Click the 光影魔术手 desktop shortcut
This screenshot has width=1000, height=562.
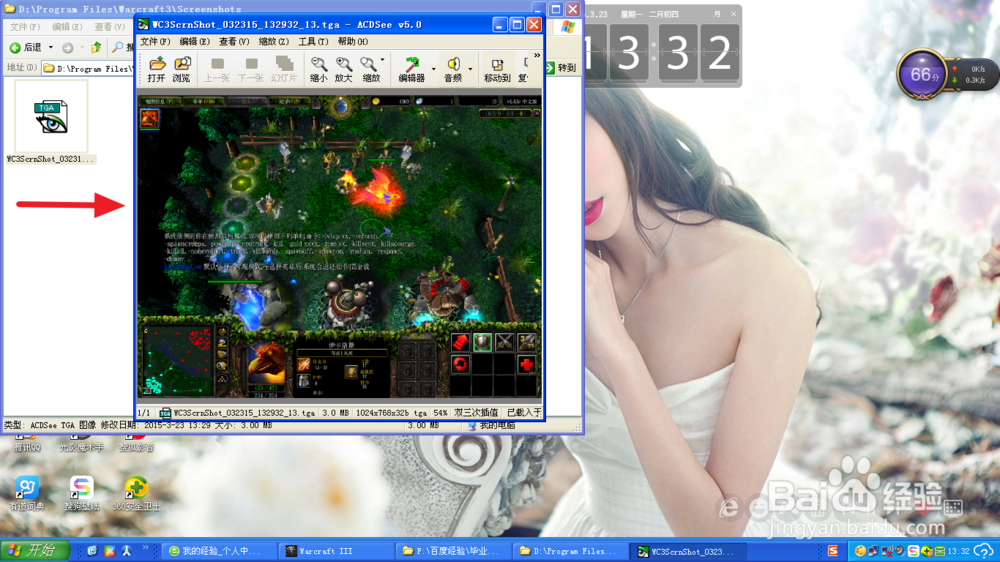82,443
